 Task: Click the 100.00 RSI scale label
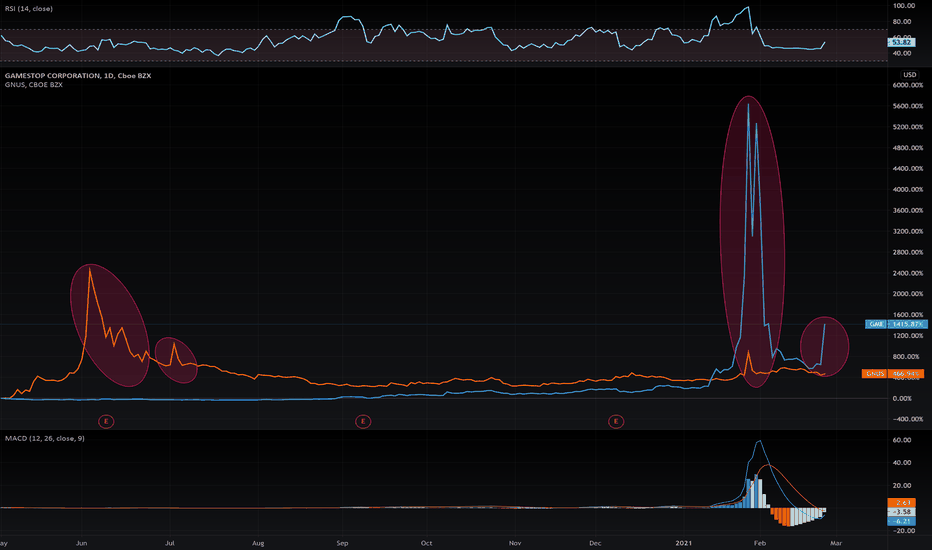(x=903, y=5)
